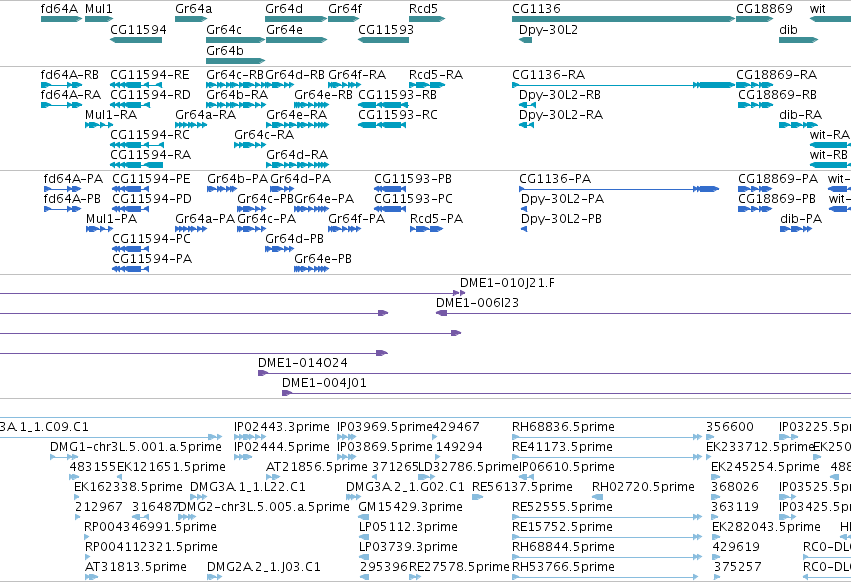Click protein Gr64e-PB

[312, 269]
